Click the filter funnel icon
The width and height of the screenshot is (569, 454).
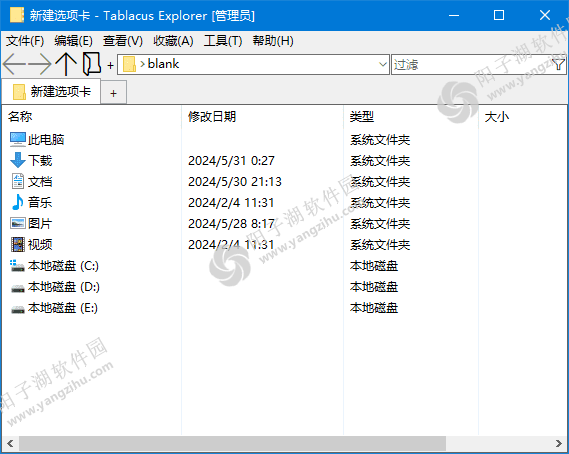pyautogui.click(x=558, y=65)
